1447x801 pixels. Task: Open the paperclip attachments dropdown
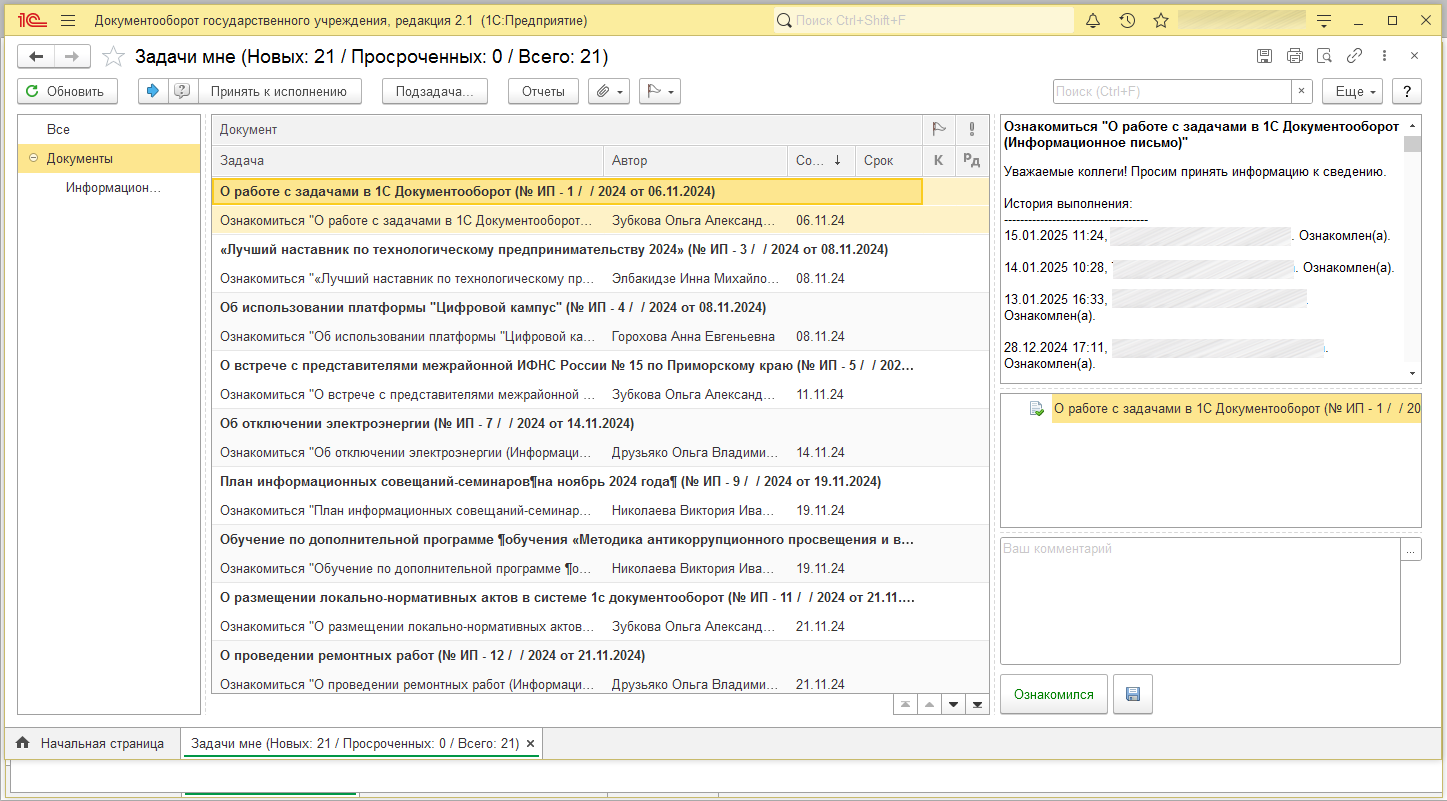[x=609, y=91]
